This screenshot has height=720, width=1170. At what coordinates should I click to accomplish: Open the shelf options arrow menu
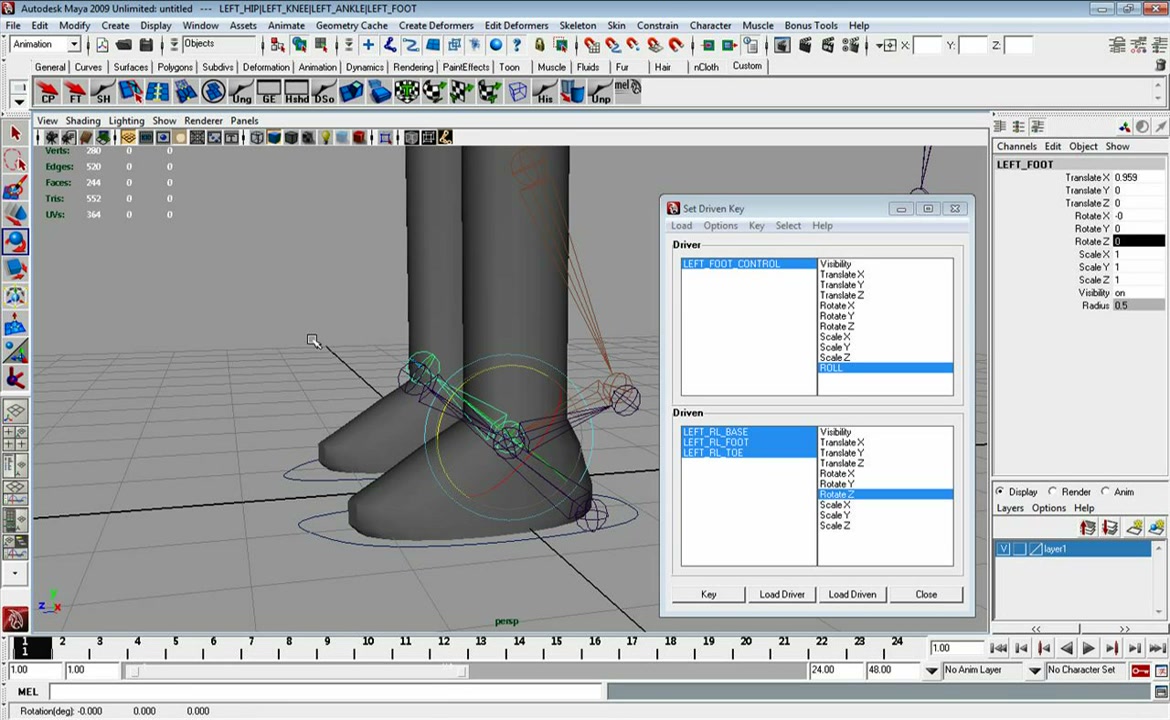pyautogui.click(x=19, y=101)
